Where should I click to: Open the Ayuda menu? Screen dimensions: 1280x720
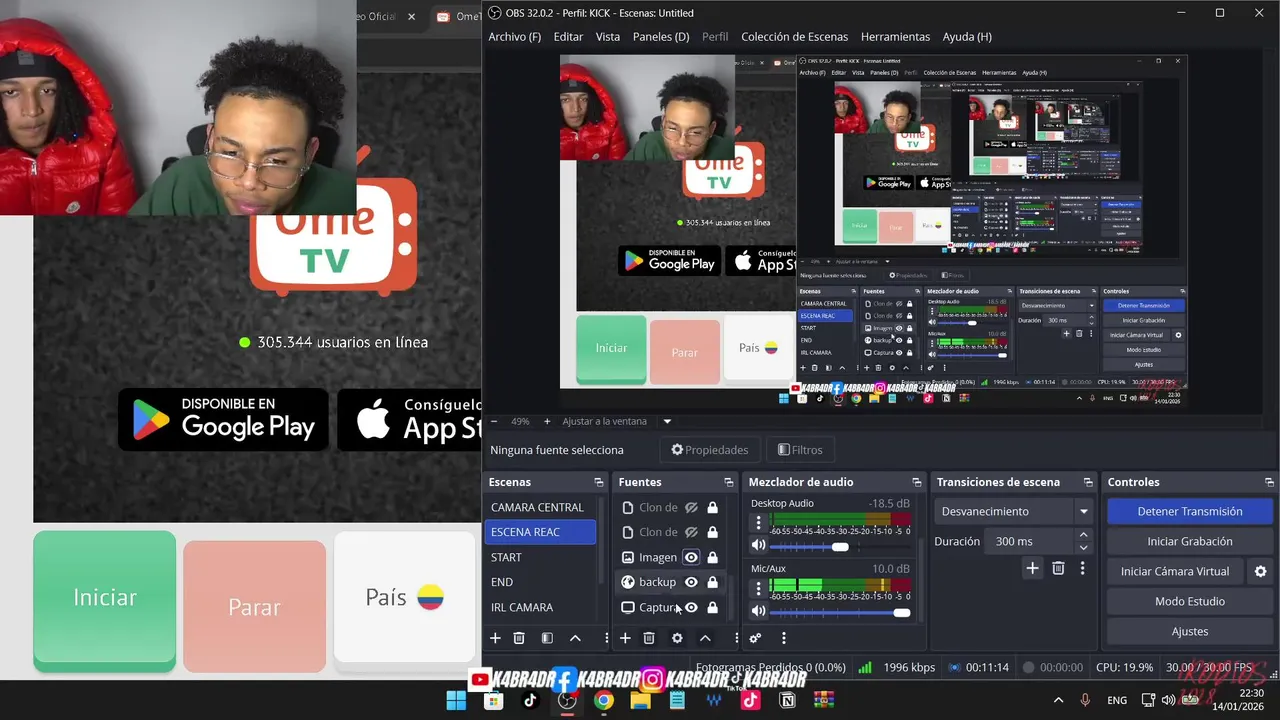tap(967, 36)
